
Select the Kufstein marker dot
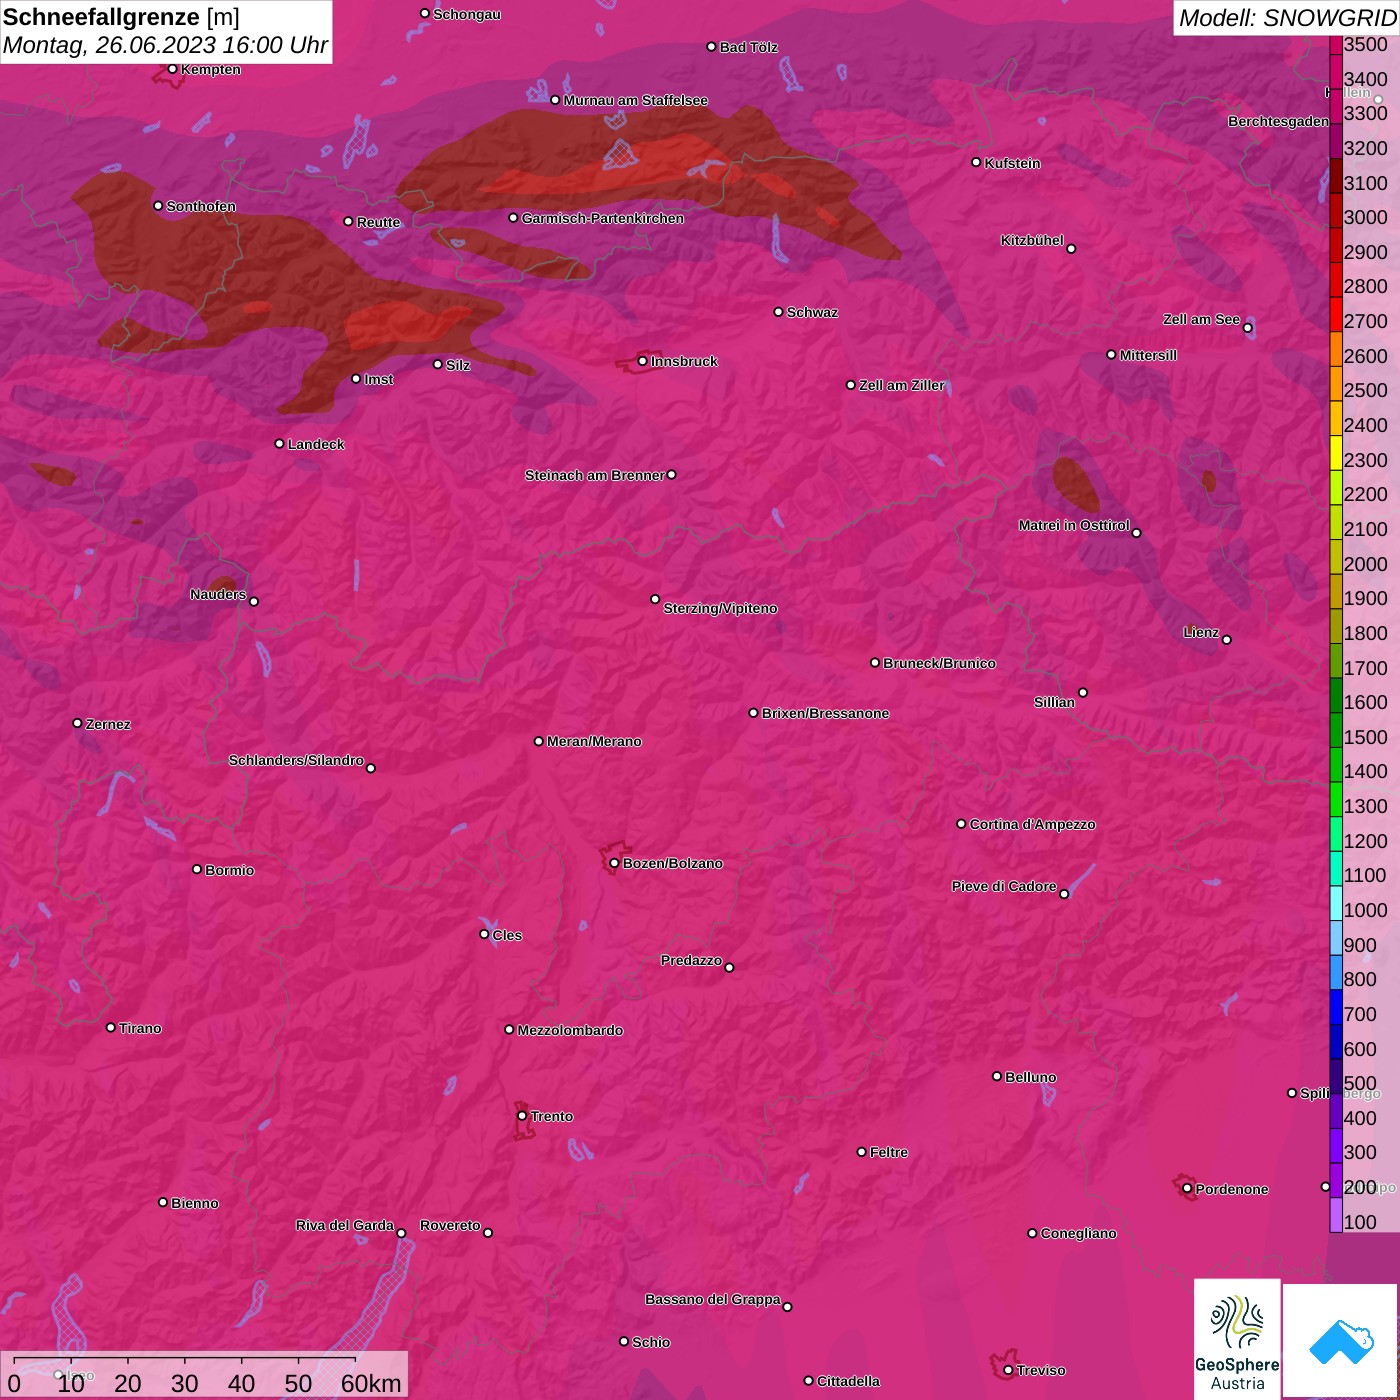coord(976,162)
